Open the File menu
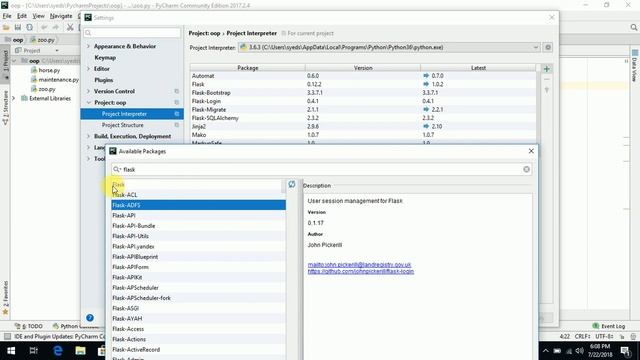Screen dimensions: 640x360 [7, 16]
